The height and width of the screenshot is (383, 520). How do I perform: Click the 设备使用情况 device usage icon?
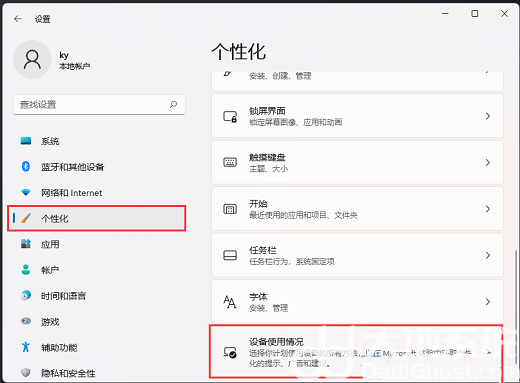pyautogui.click(x=230, y=353)
